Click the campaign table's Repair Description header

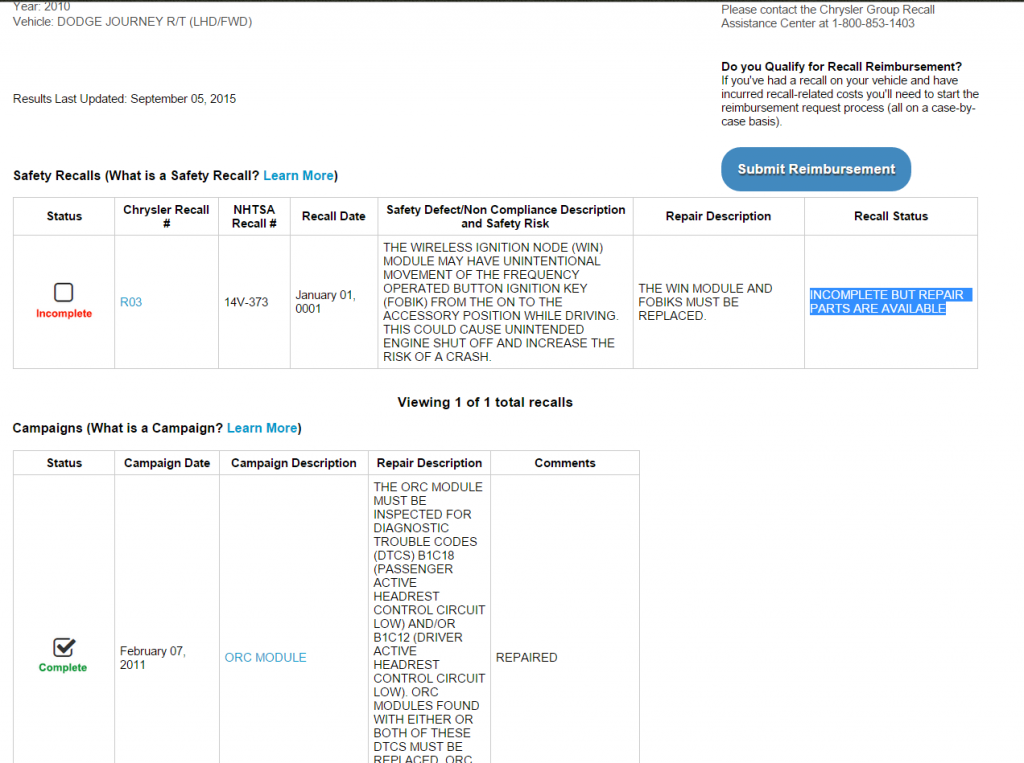tap(429, 463)
